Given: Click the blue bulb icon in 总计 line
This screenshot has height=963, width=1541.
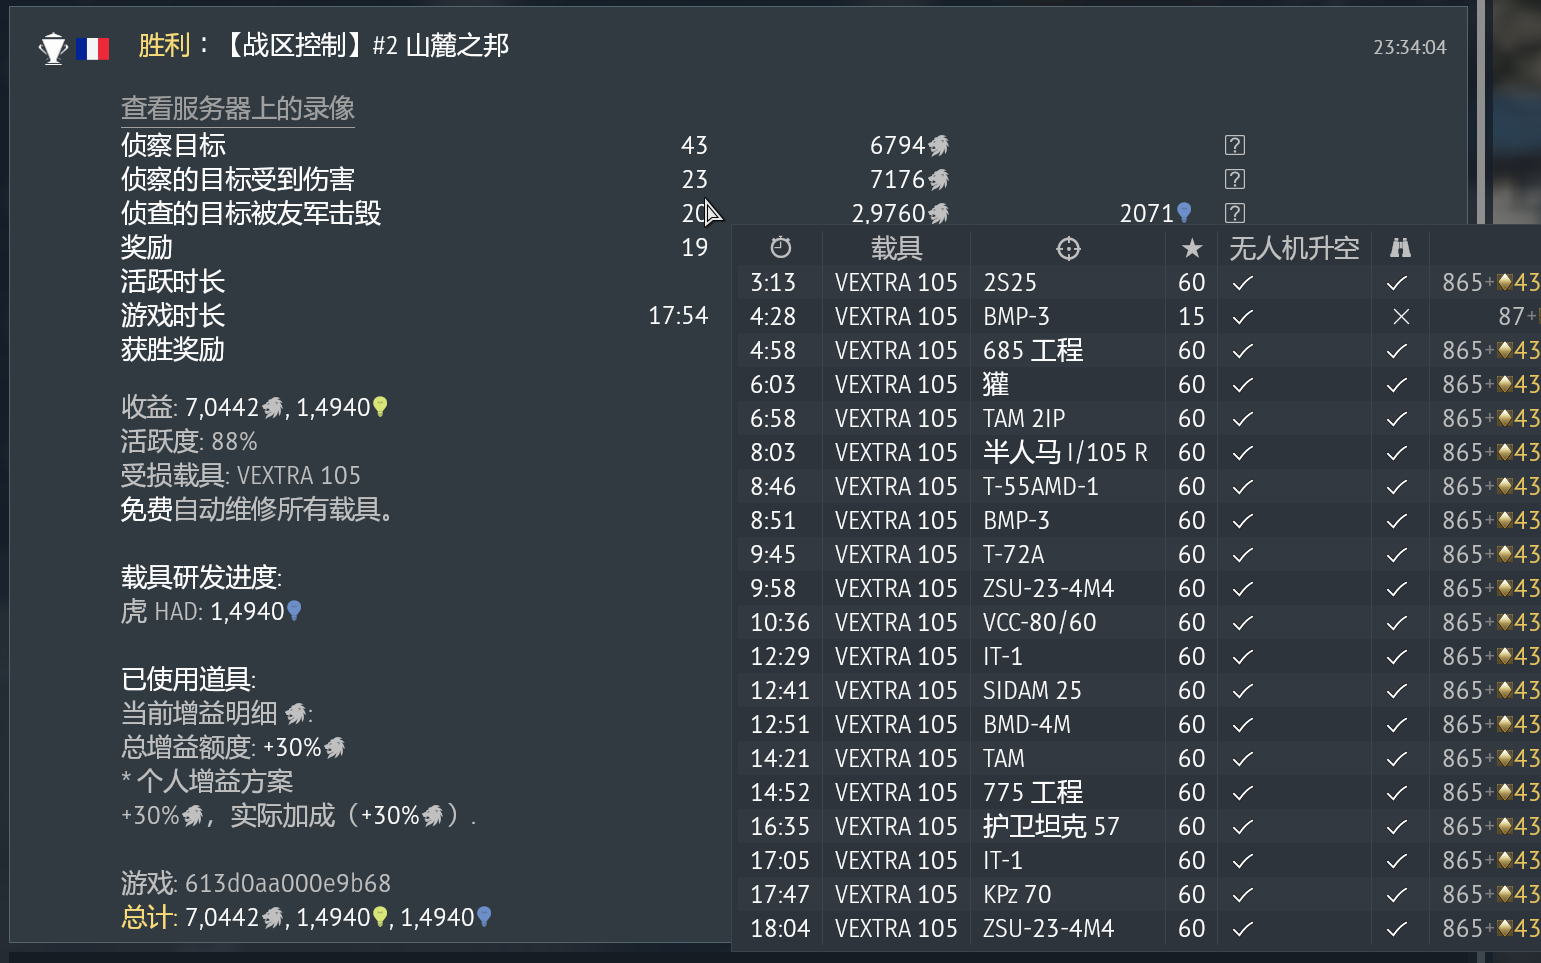Looking at the screenshot, I should (484, 917).
